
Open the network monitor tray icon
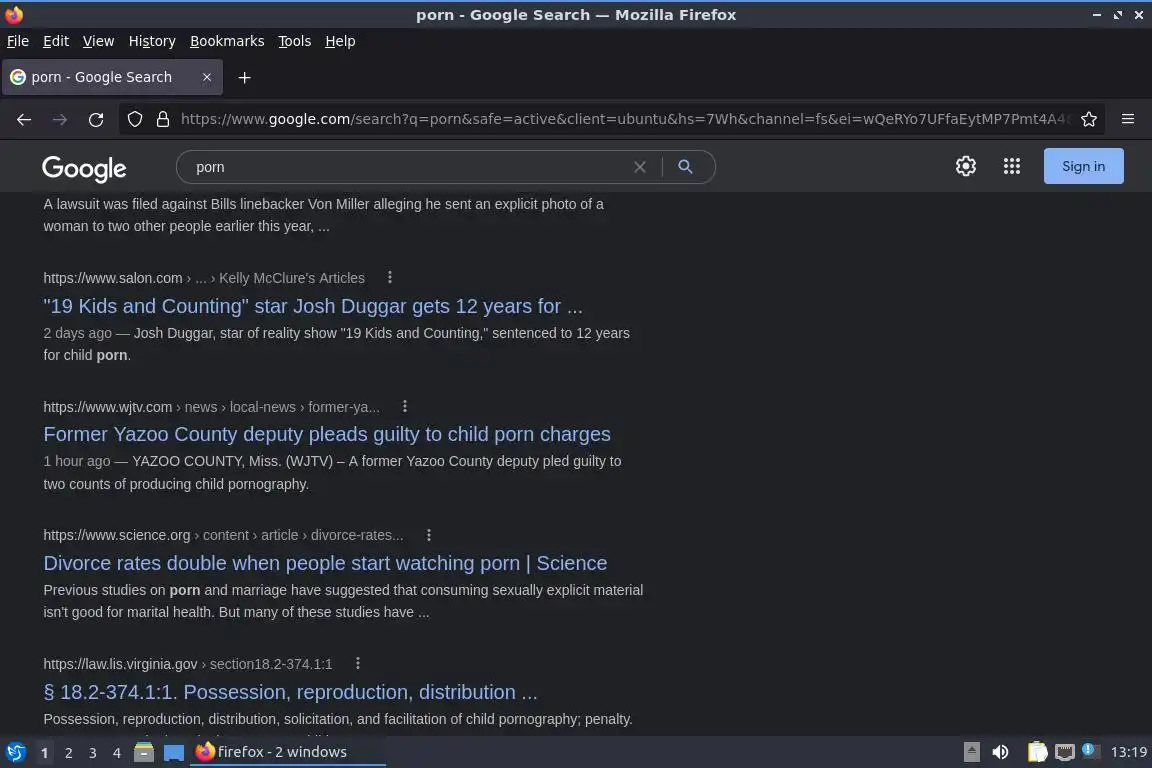1065,752
